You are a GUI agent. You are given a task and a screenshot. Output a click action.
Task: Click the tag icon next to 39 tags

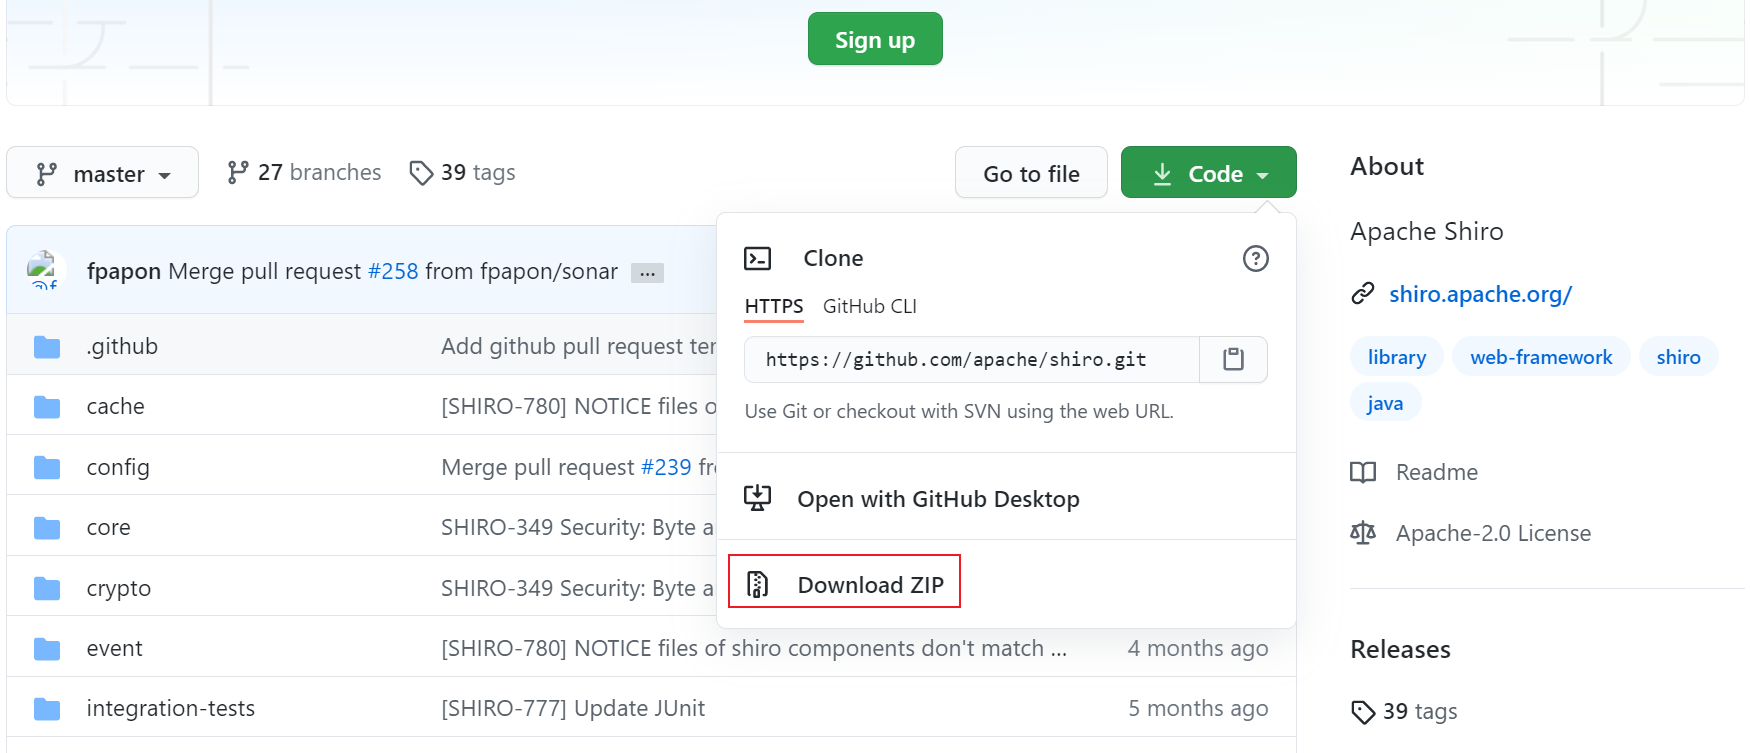click(x=421, y=173)
